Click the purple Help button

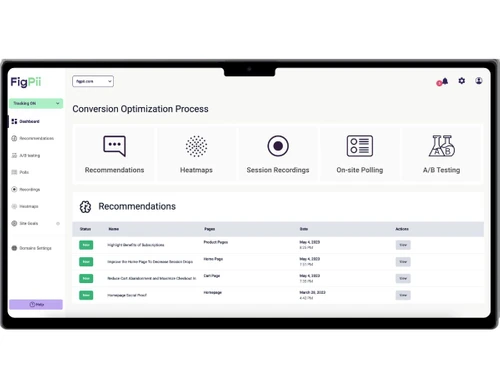[x=36, y=304]
